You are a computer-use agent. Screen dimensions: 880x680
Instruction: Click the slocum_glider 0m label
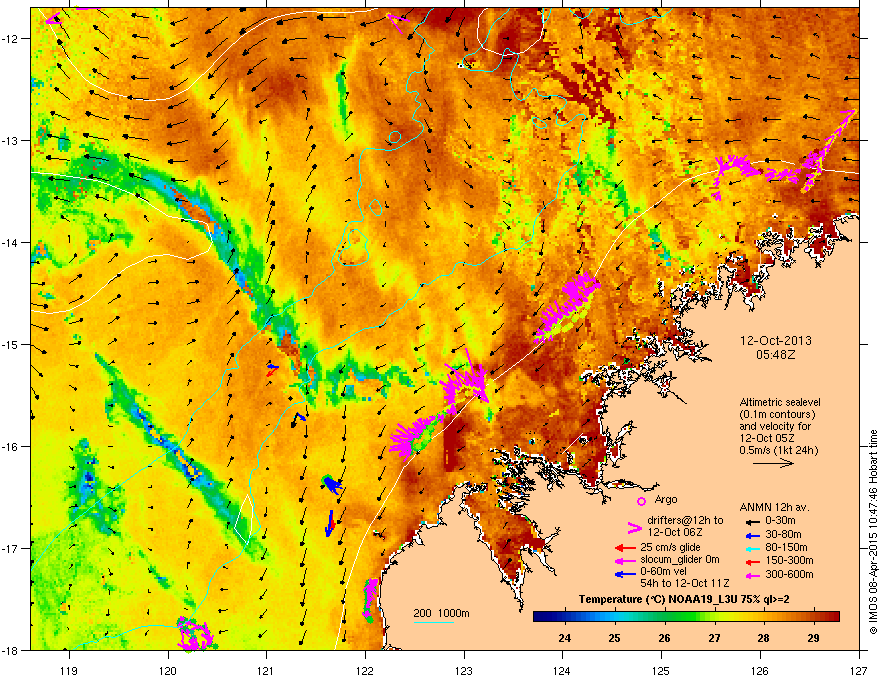(680, 559)
